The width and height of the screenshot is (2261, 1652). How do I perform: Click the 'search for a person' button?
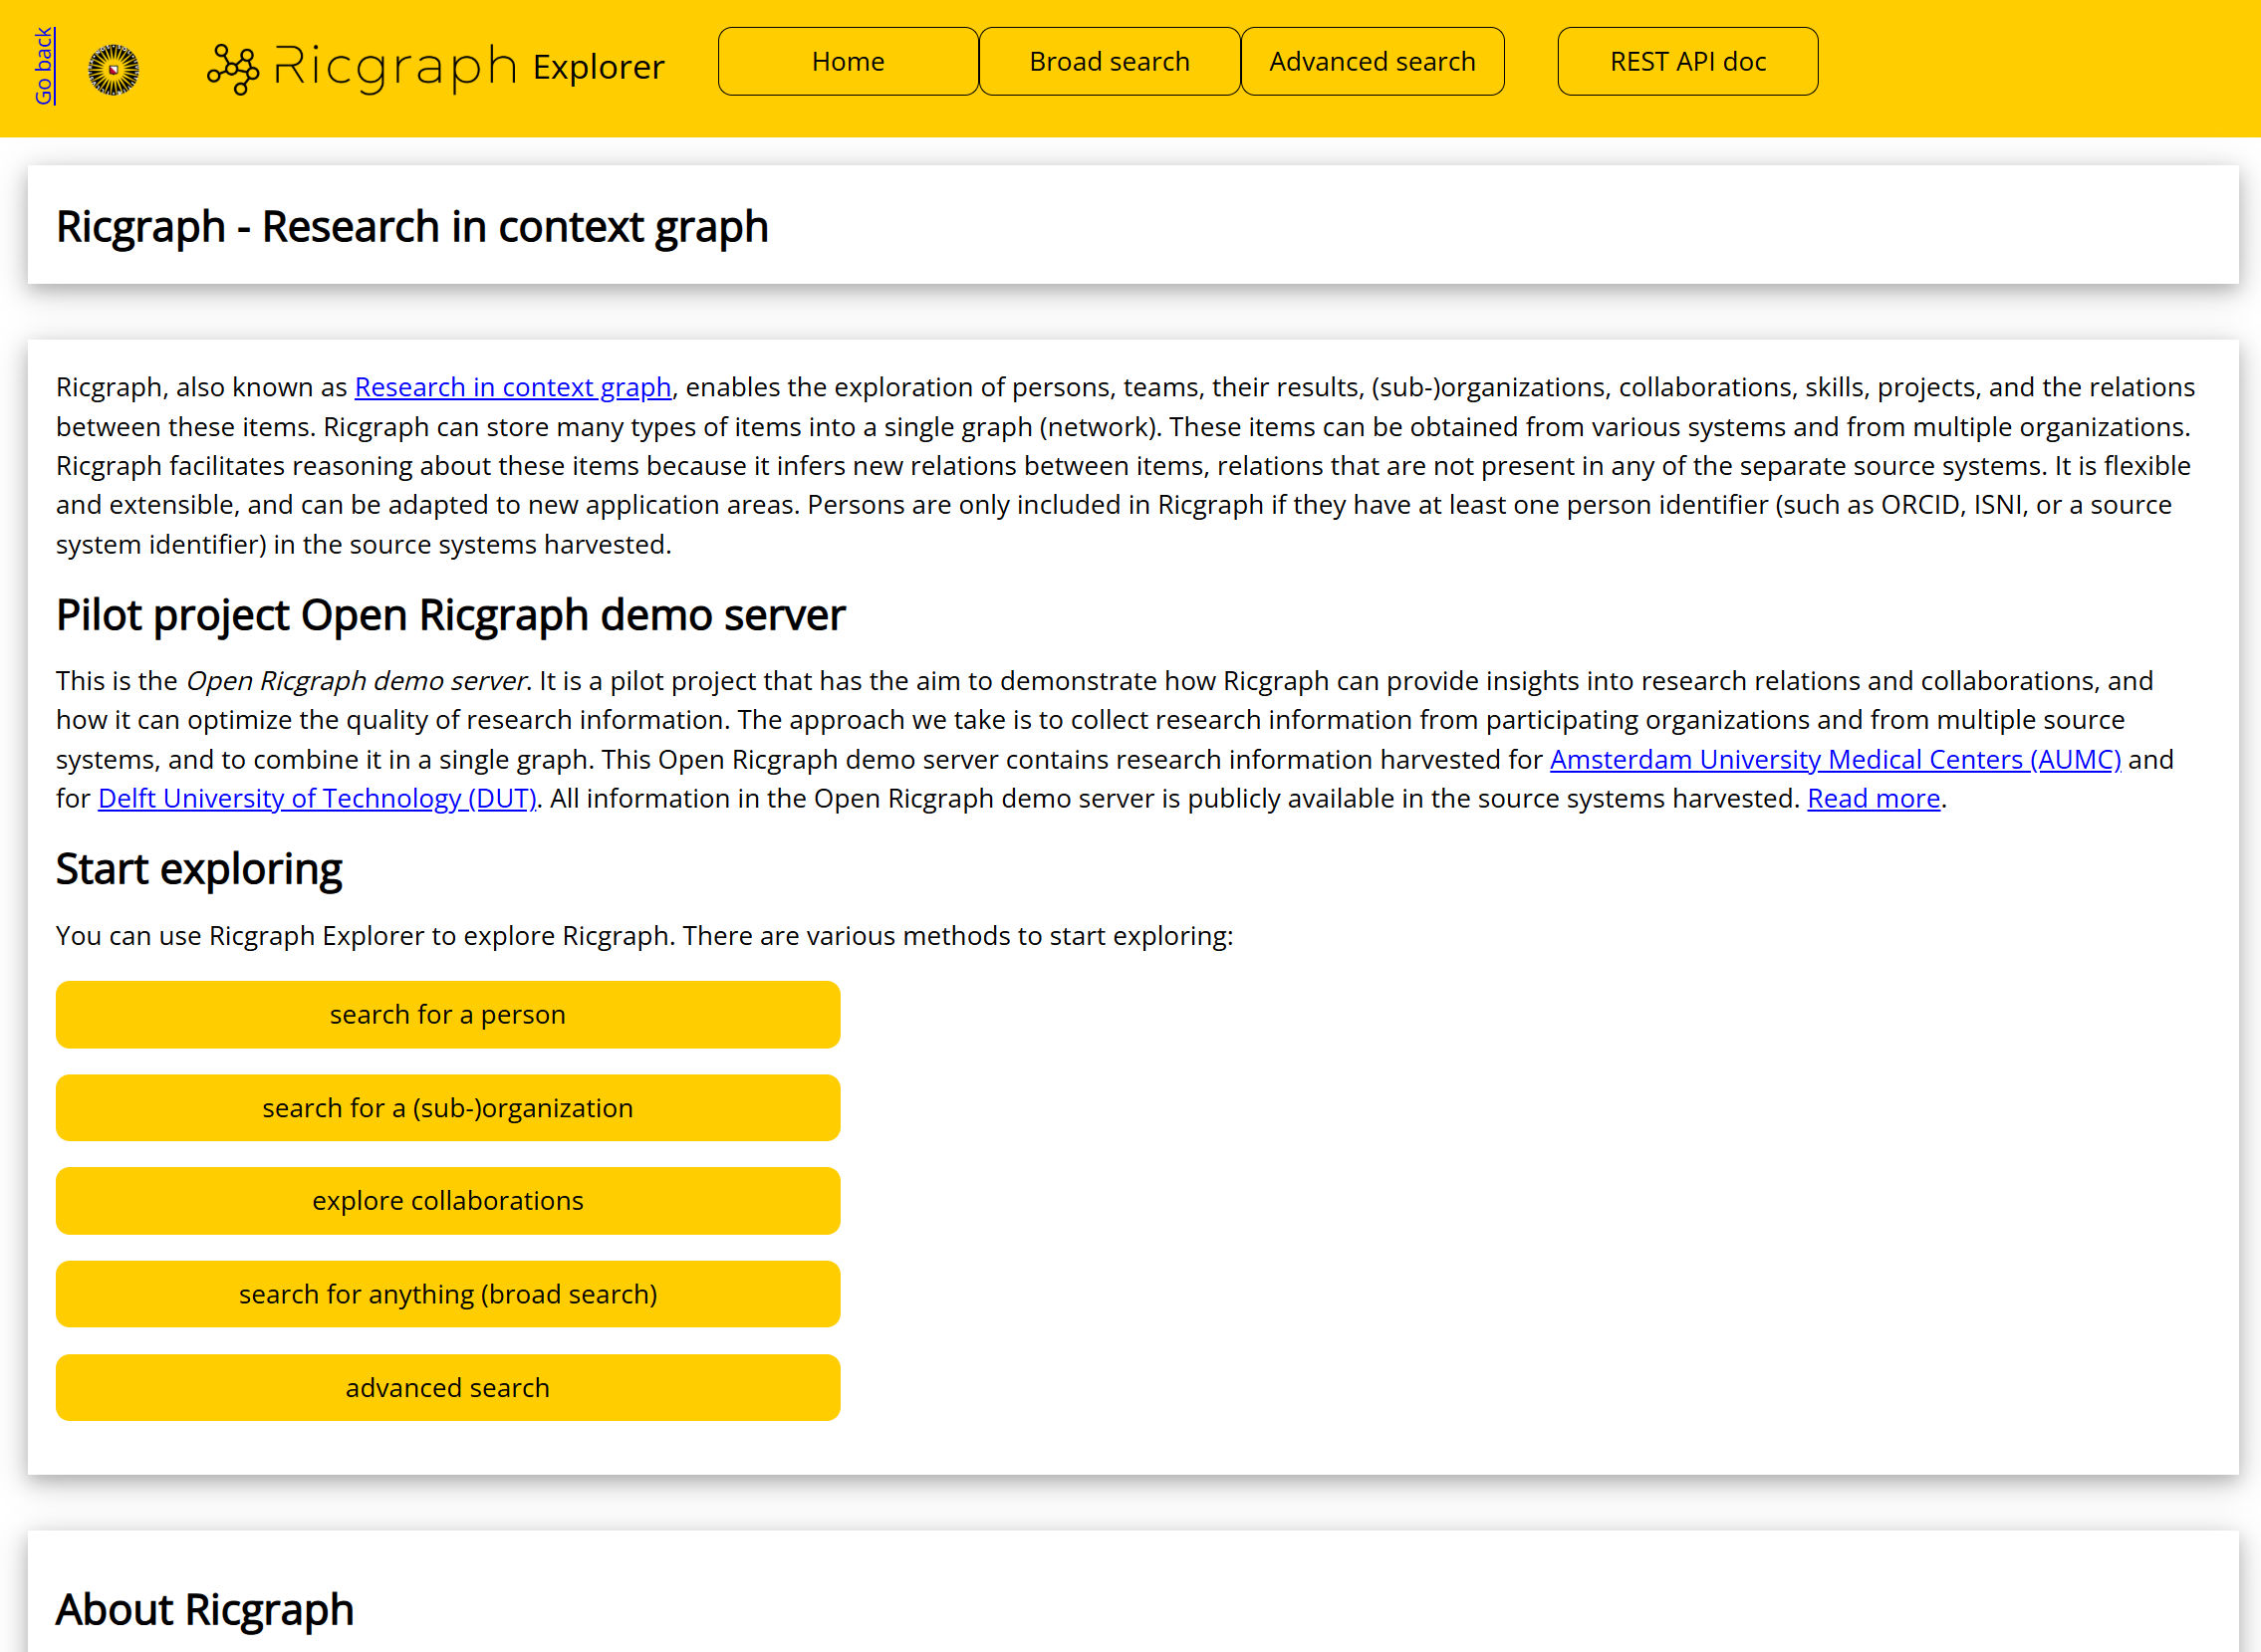[447, 1014]
